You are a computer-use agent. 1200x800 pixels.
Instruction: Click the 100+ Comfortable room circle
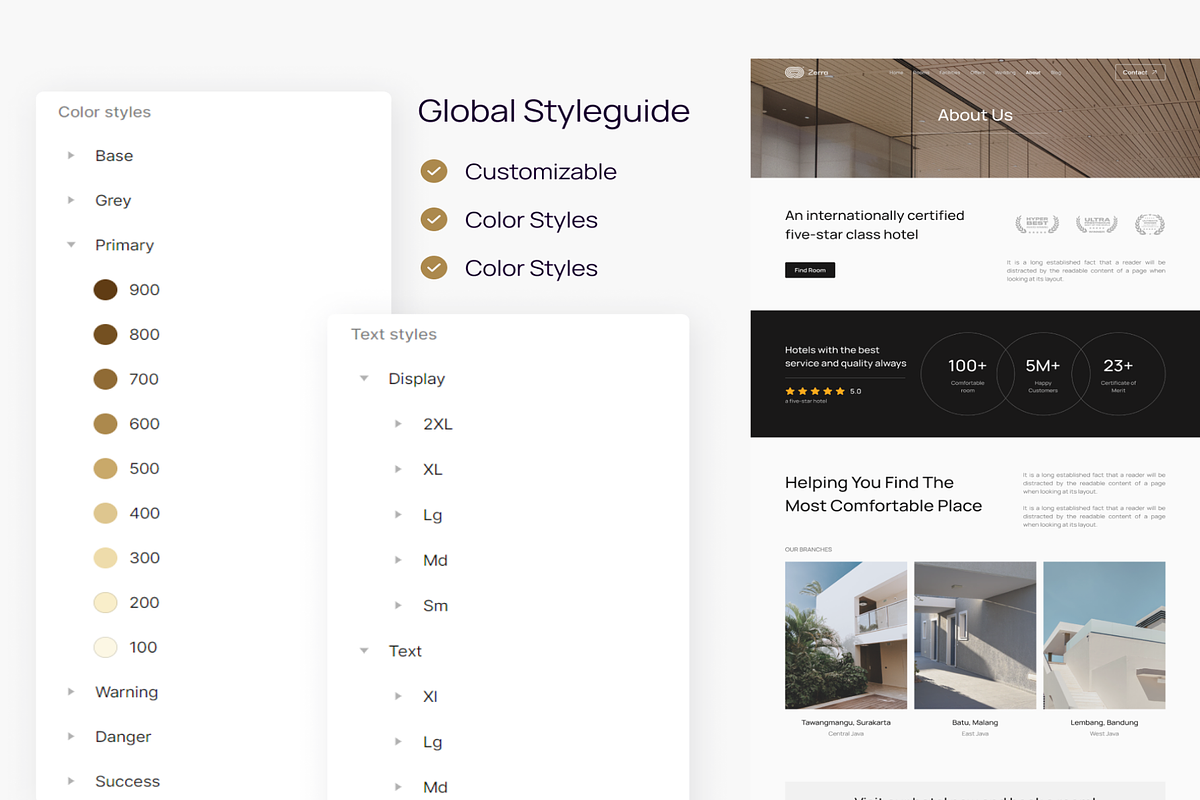(x=967, y=373)
